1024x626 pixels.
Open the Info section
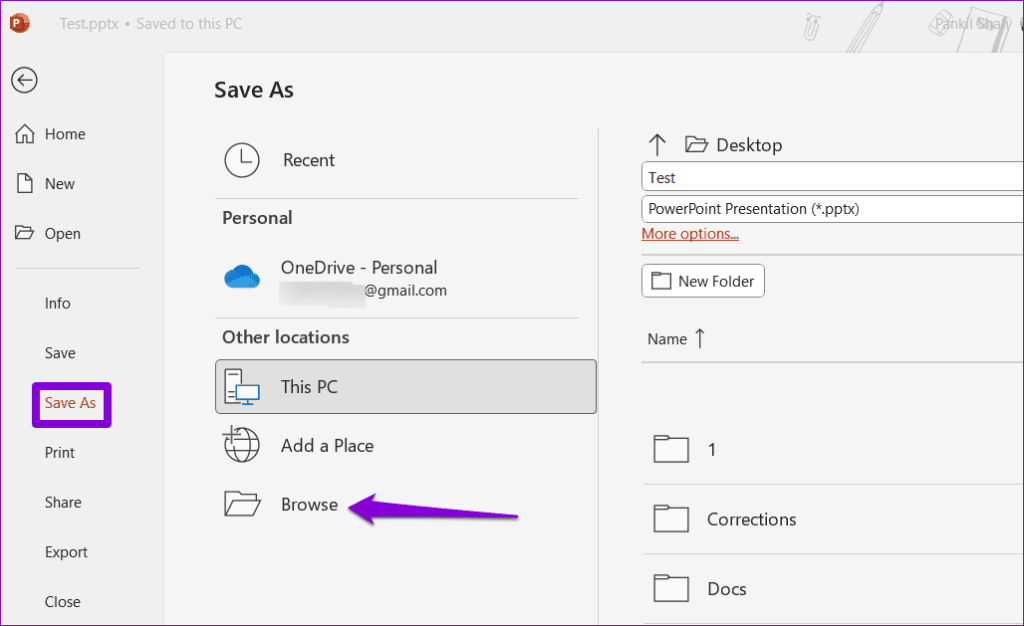57,303
